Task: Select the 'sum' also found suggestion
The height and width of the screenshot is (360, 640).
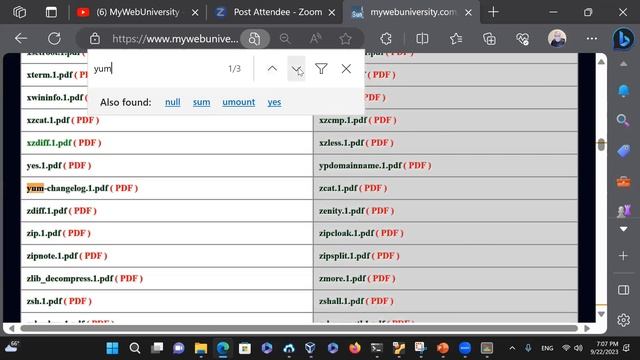Action: (x=202, y=102)
